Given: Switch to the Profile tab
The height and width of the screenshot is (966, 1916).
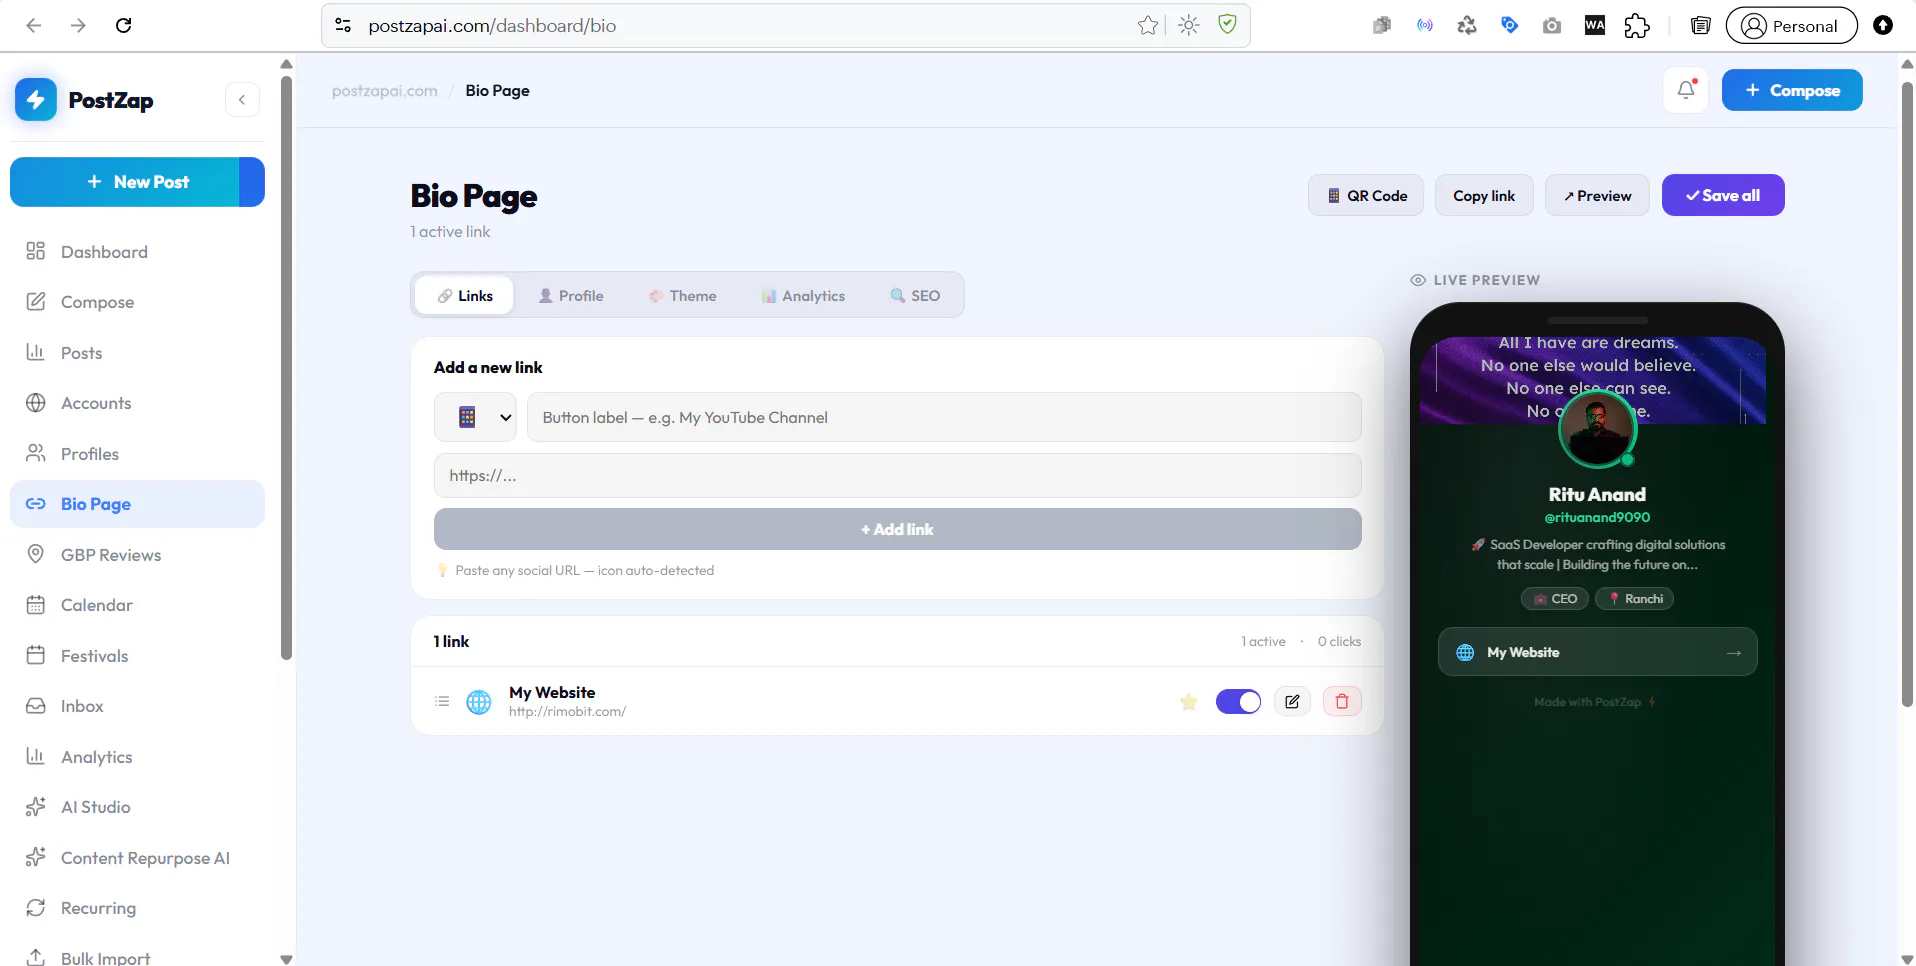Looking at the screenshot, I should coord(571,296).
